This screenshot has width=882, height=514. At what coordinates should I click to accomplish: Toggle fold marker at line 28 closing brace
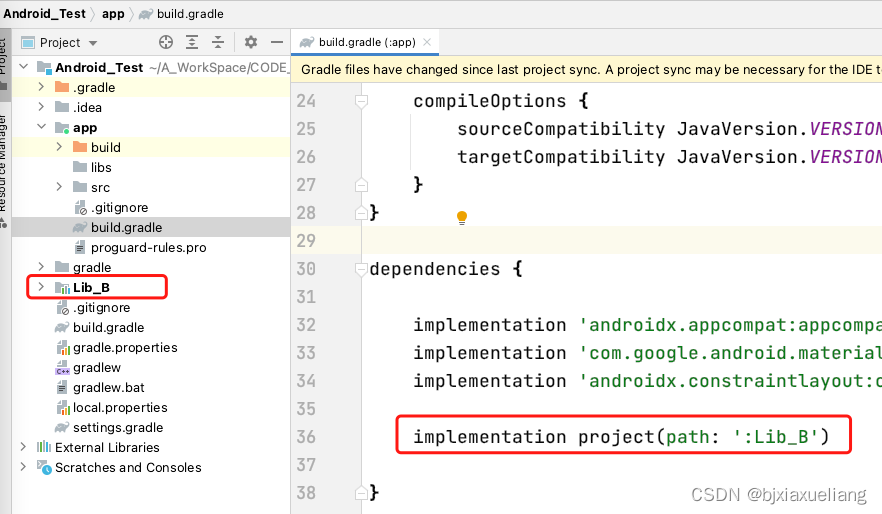pos(362,213)
